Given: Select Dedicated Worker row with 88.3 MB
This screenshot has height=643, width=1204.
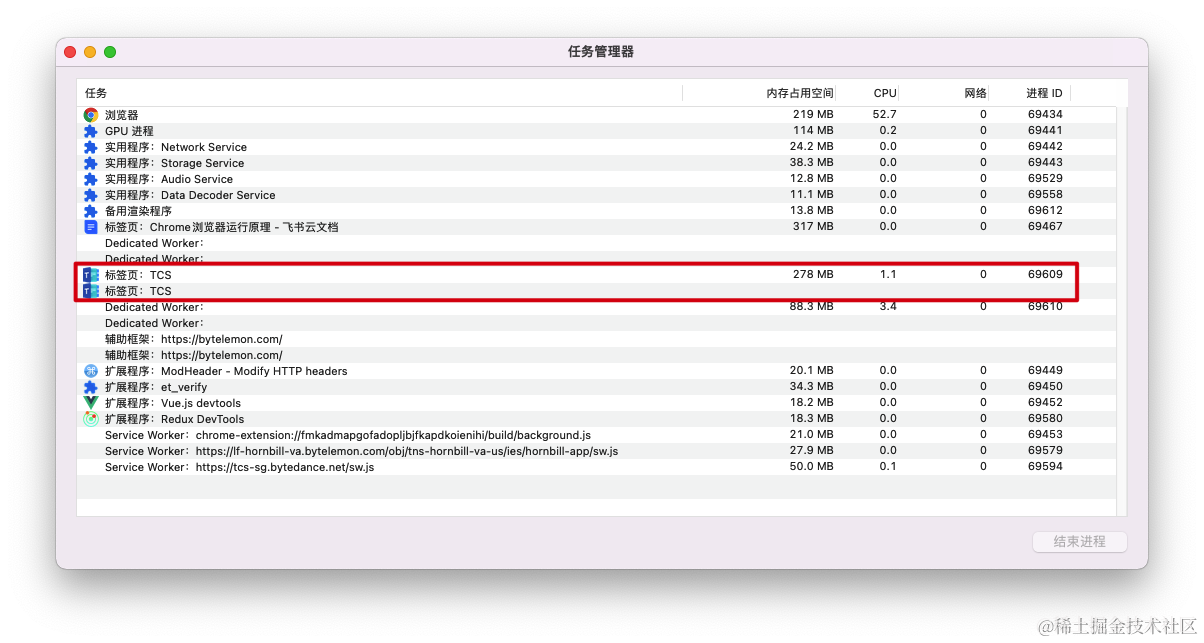Looking at the screenshot, I should tap(596, 307).
